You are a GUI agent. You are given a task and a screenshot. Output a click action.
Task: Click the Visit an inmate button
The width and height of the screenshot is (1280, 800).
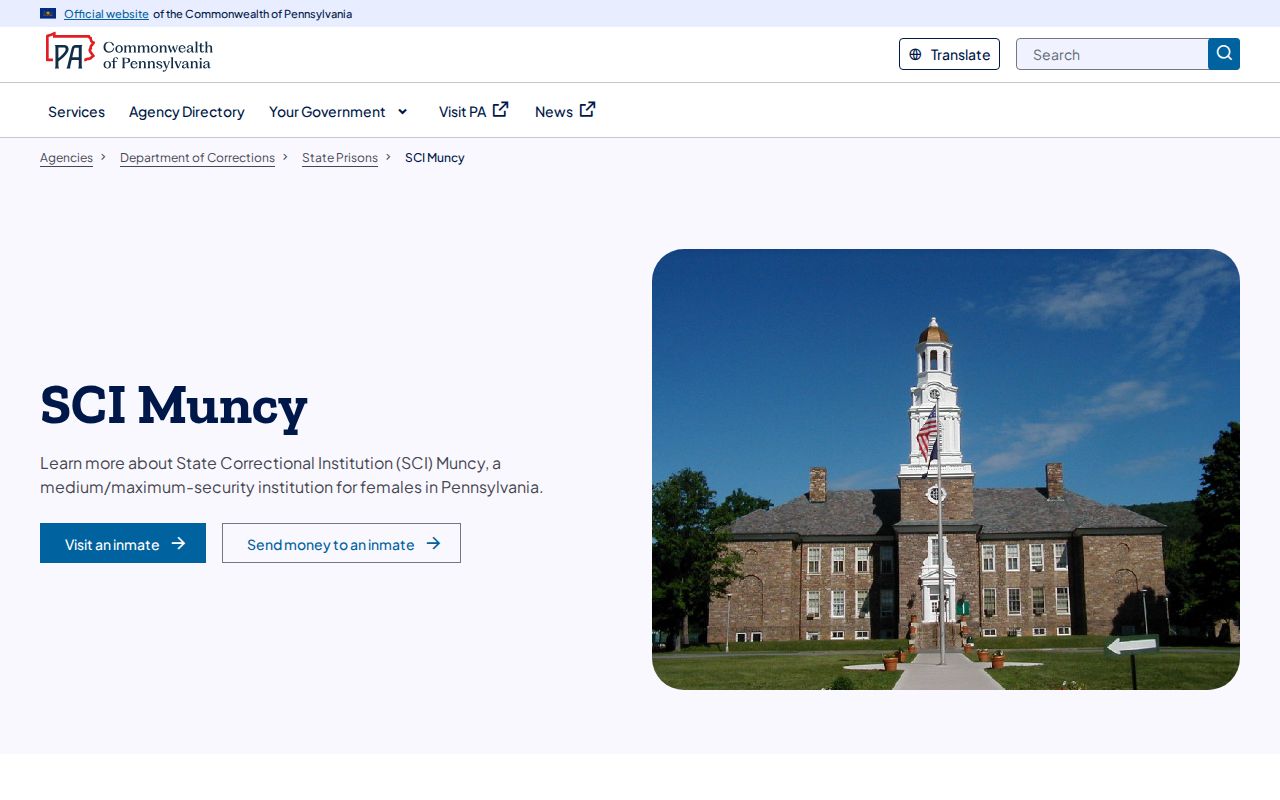tap(123, 543)
